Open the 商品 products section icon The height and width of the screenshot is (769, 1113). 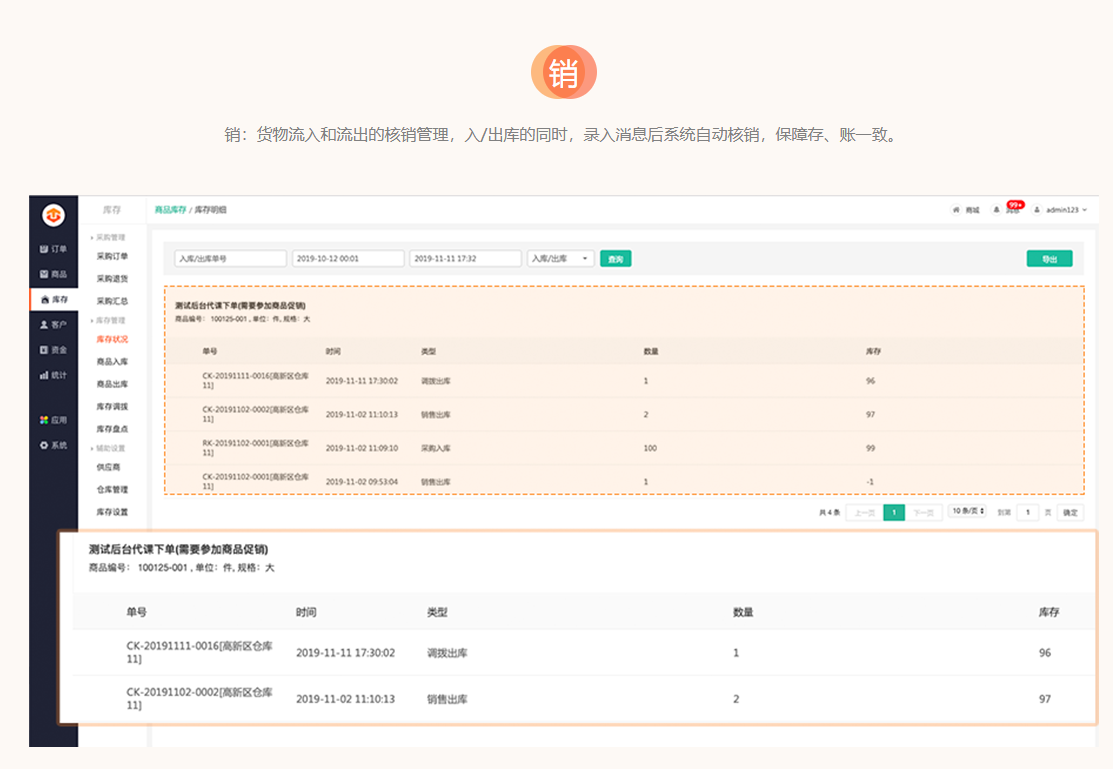click(x=44, y=274)
